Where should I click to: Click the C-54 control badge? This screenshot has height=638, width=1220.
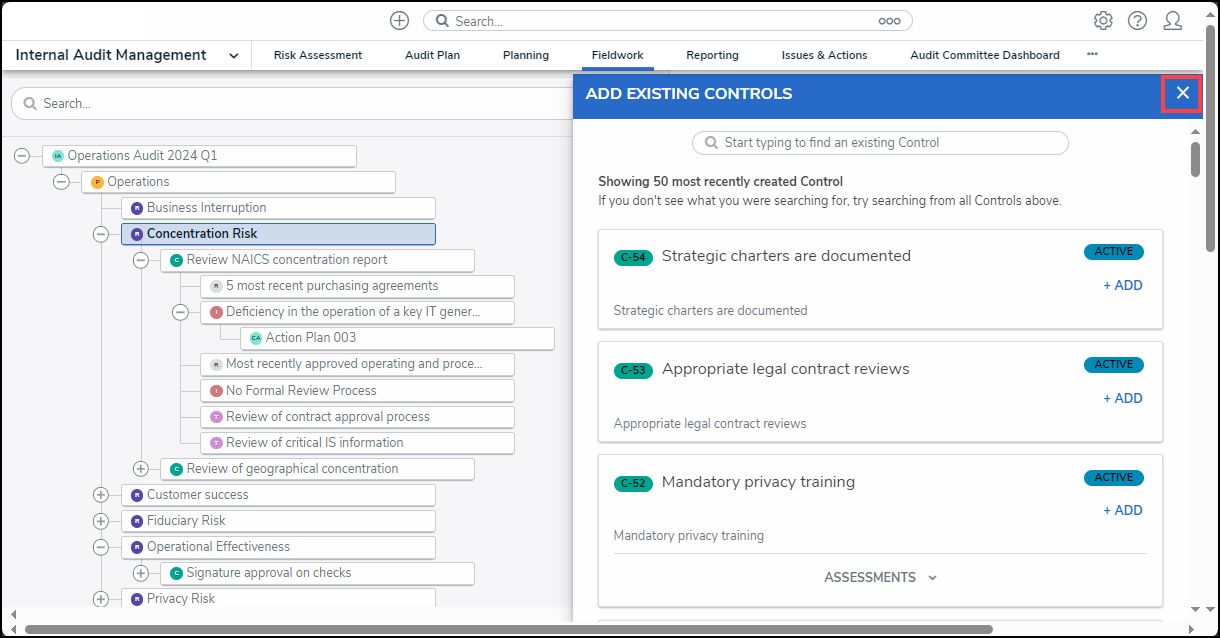click(x=633, y=257)
